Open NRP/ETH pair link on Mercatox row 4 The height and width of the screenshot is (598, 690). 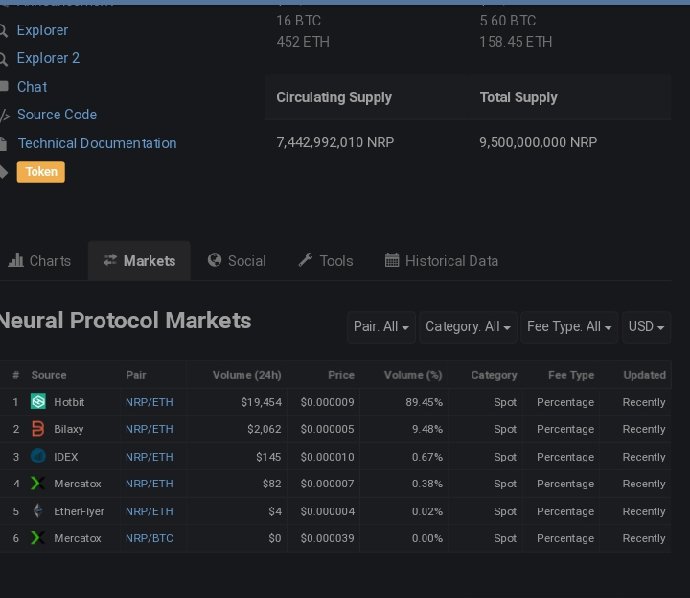[150, 484]
